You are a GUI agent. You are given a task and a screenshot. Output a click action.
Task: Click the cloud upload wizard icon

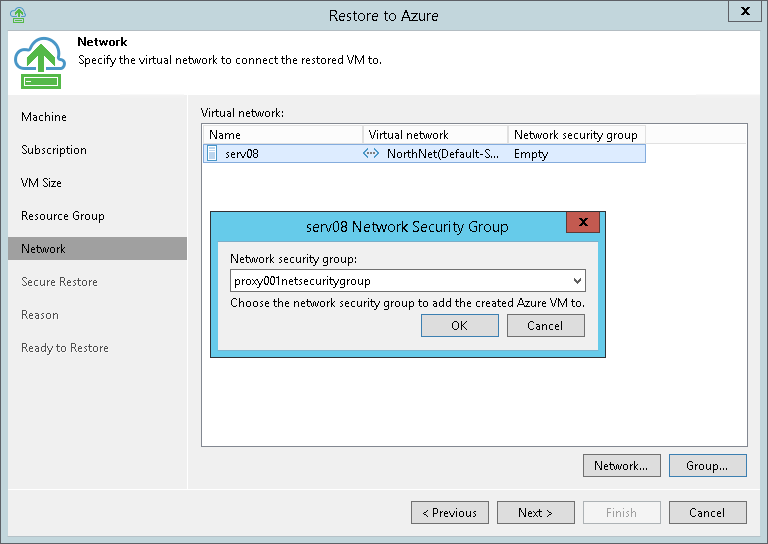[x=40, y=63]
